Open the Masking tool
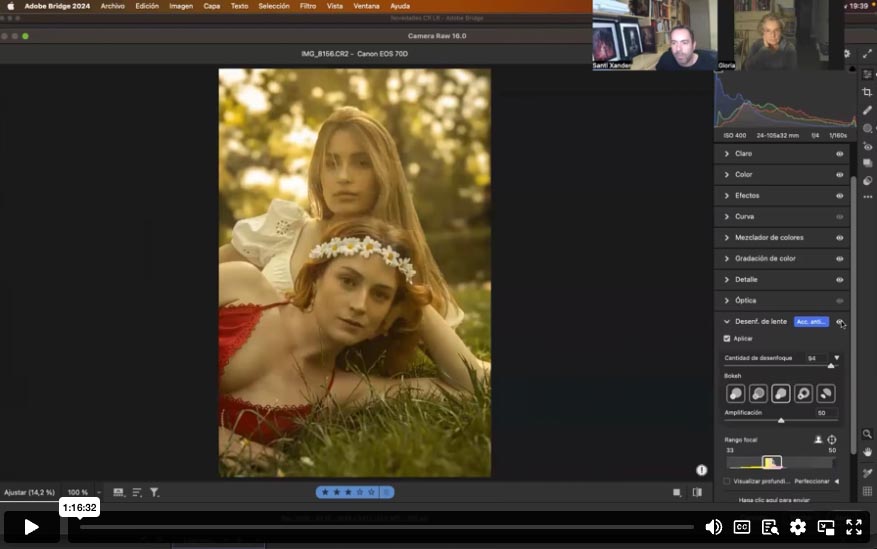The width and height of the screenshot is (877, 549). [x=867, y=128]
